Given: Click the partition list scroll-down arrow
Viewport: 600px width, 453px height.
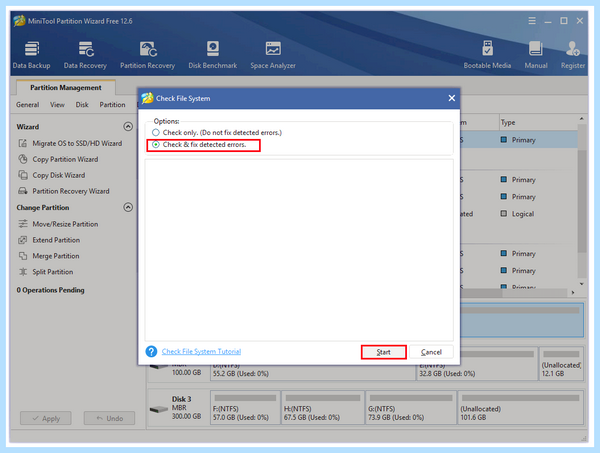Looking at the screenshot, I should click(x=582, y=284).
